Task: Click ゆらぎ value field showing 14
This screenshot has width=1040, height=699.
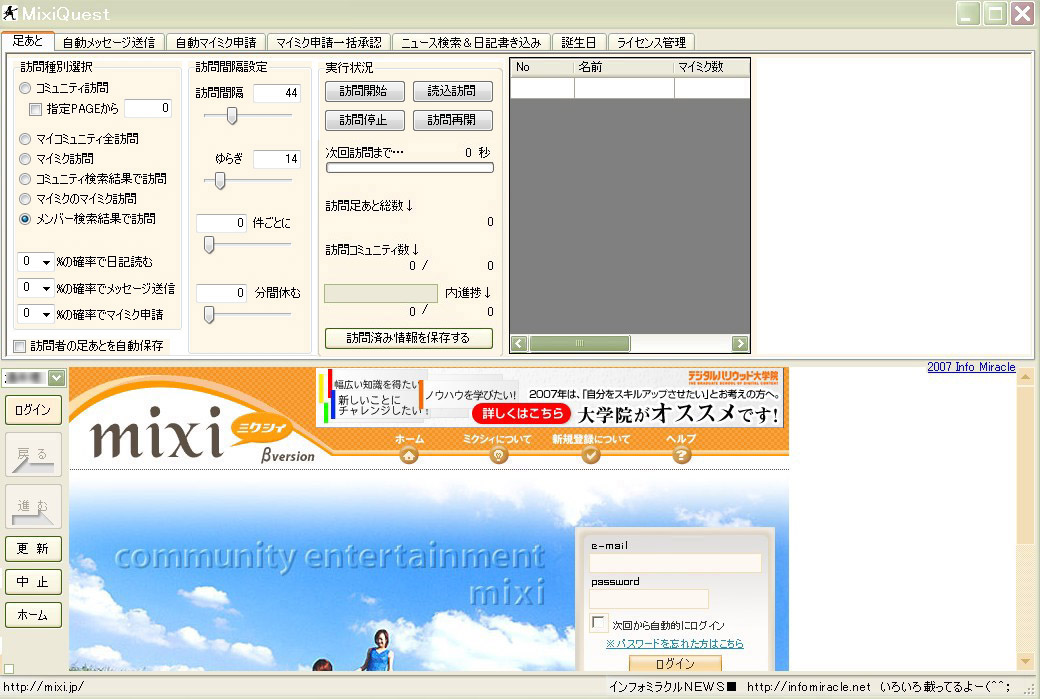Action: (277, 159)
